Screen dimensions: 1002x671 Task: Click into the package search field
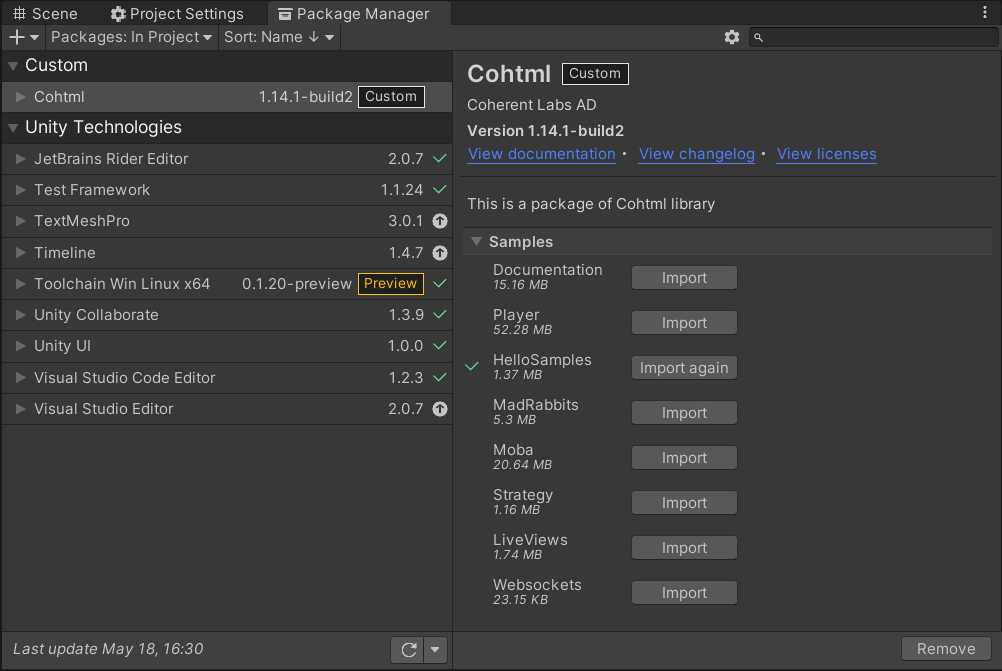click(x=873, y=37)
